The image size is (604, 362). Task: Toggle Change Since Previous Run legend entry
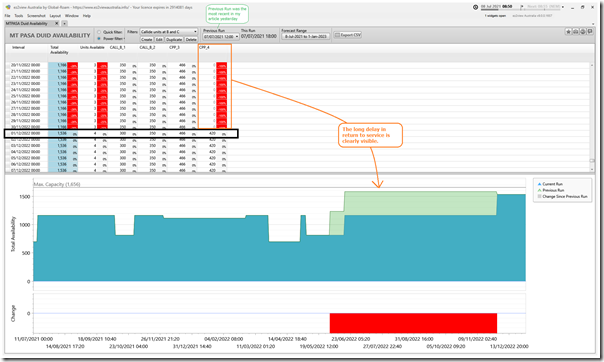(562, 196)
